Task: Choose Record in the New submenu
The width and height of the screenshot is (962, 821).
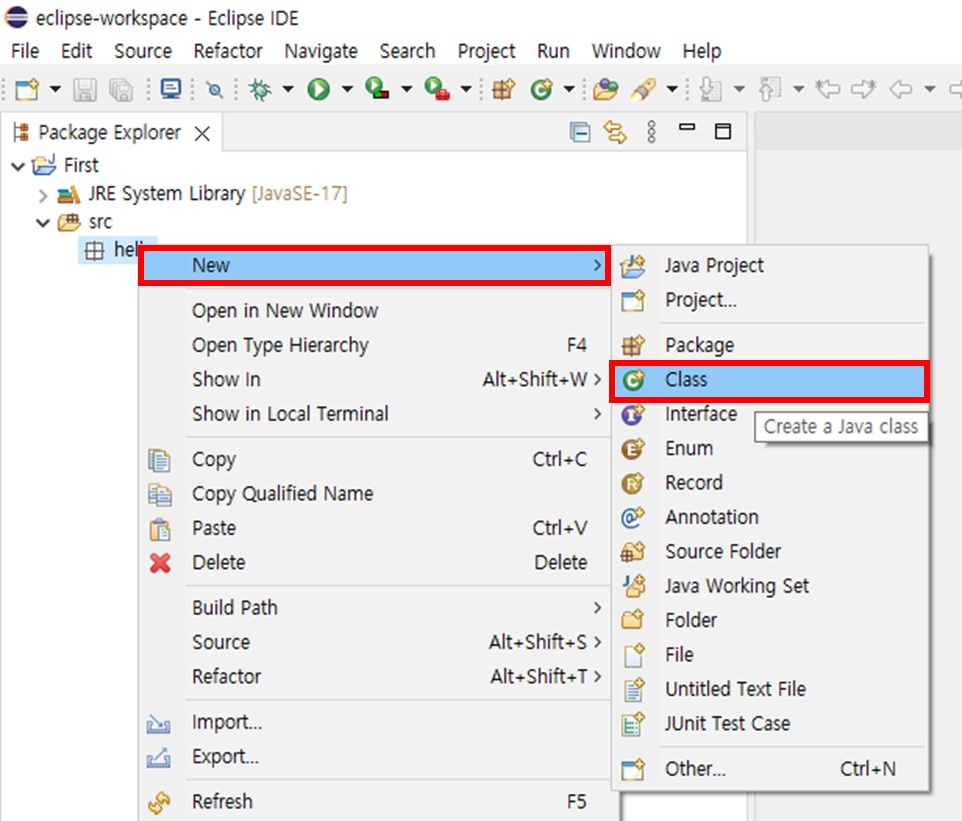Action: [x=769, y=483]
